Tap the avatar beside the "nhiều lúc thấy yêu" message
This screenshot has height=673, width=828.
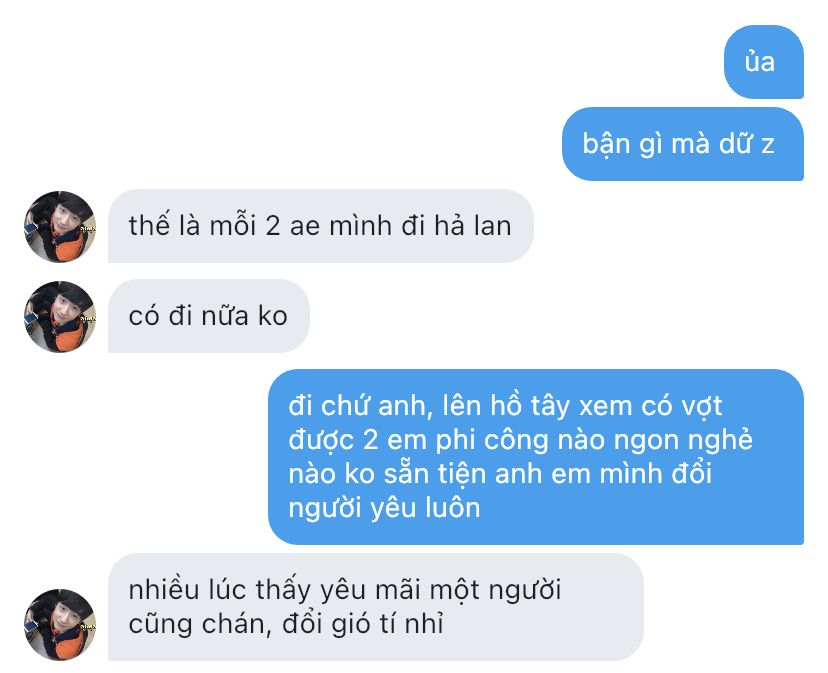click(60, 624)
